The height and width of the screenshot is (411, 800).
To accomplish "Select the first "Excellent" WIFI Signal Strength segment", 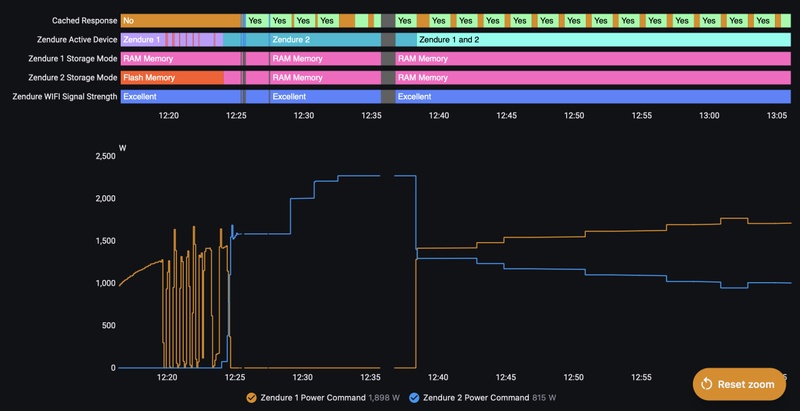I will (x=181, y=96).
